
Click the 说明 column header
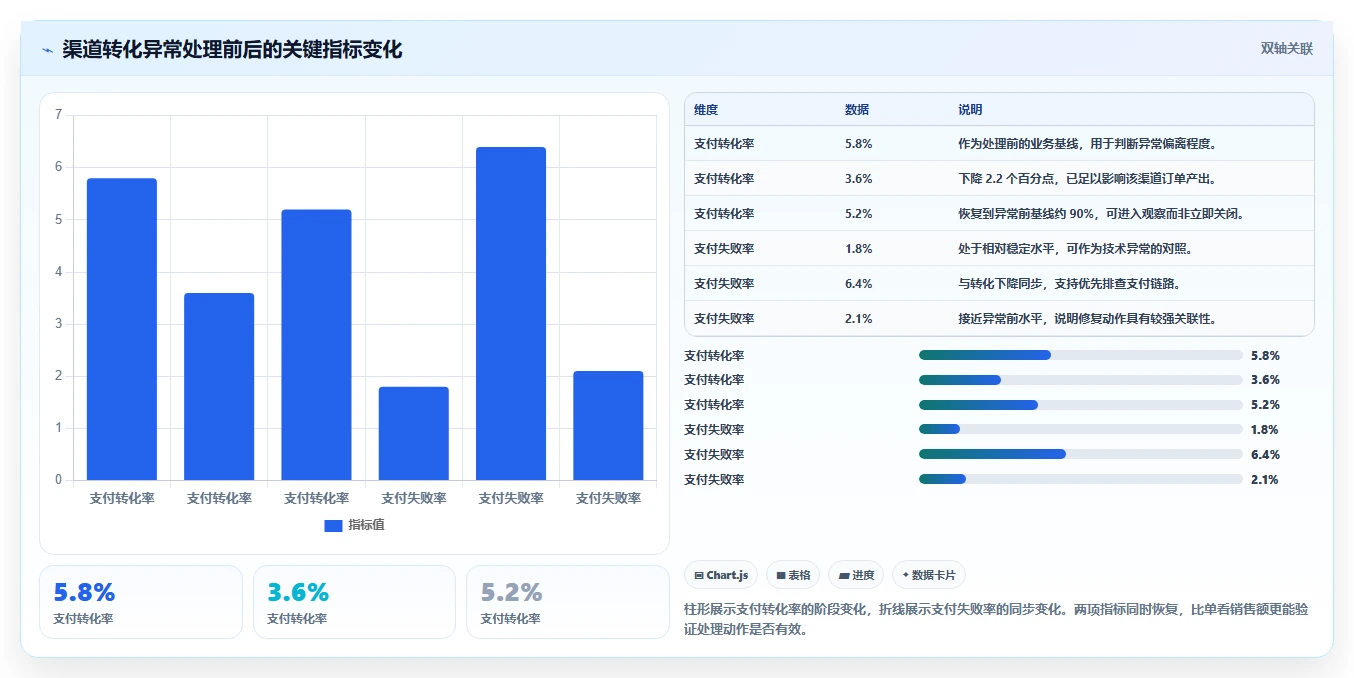[970, 110]
